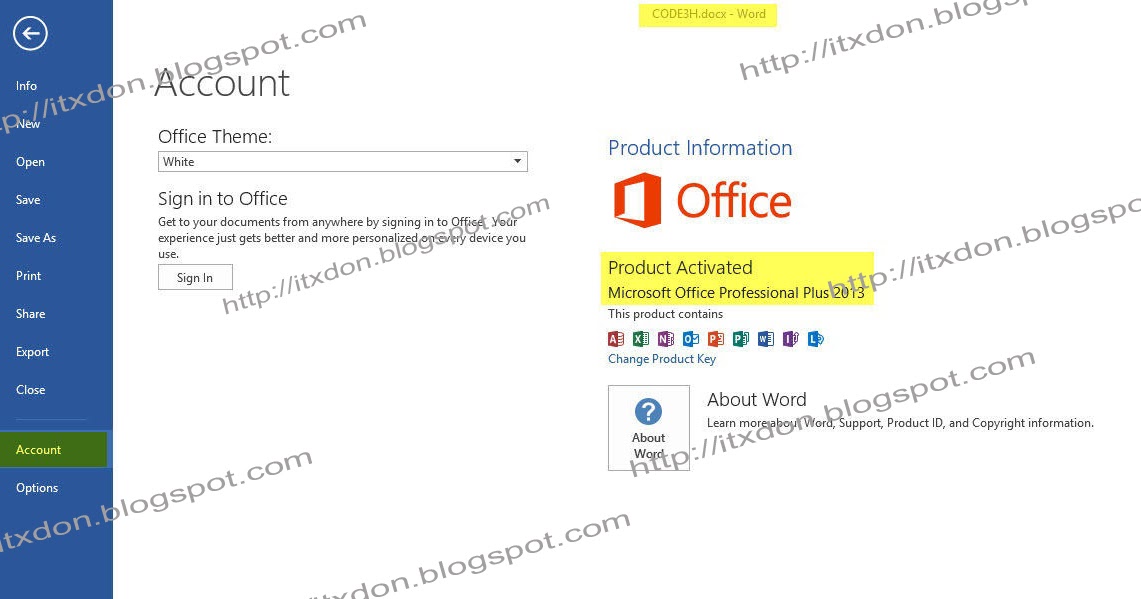Click the back arrow to return to document
Viewport: 1141px width, 599px height.
coord(30,33)
